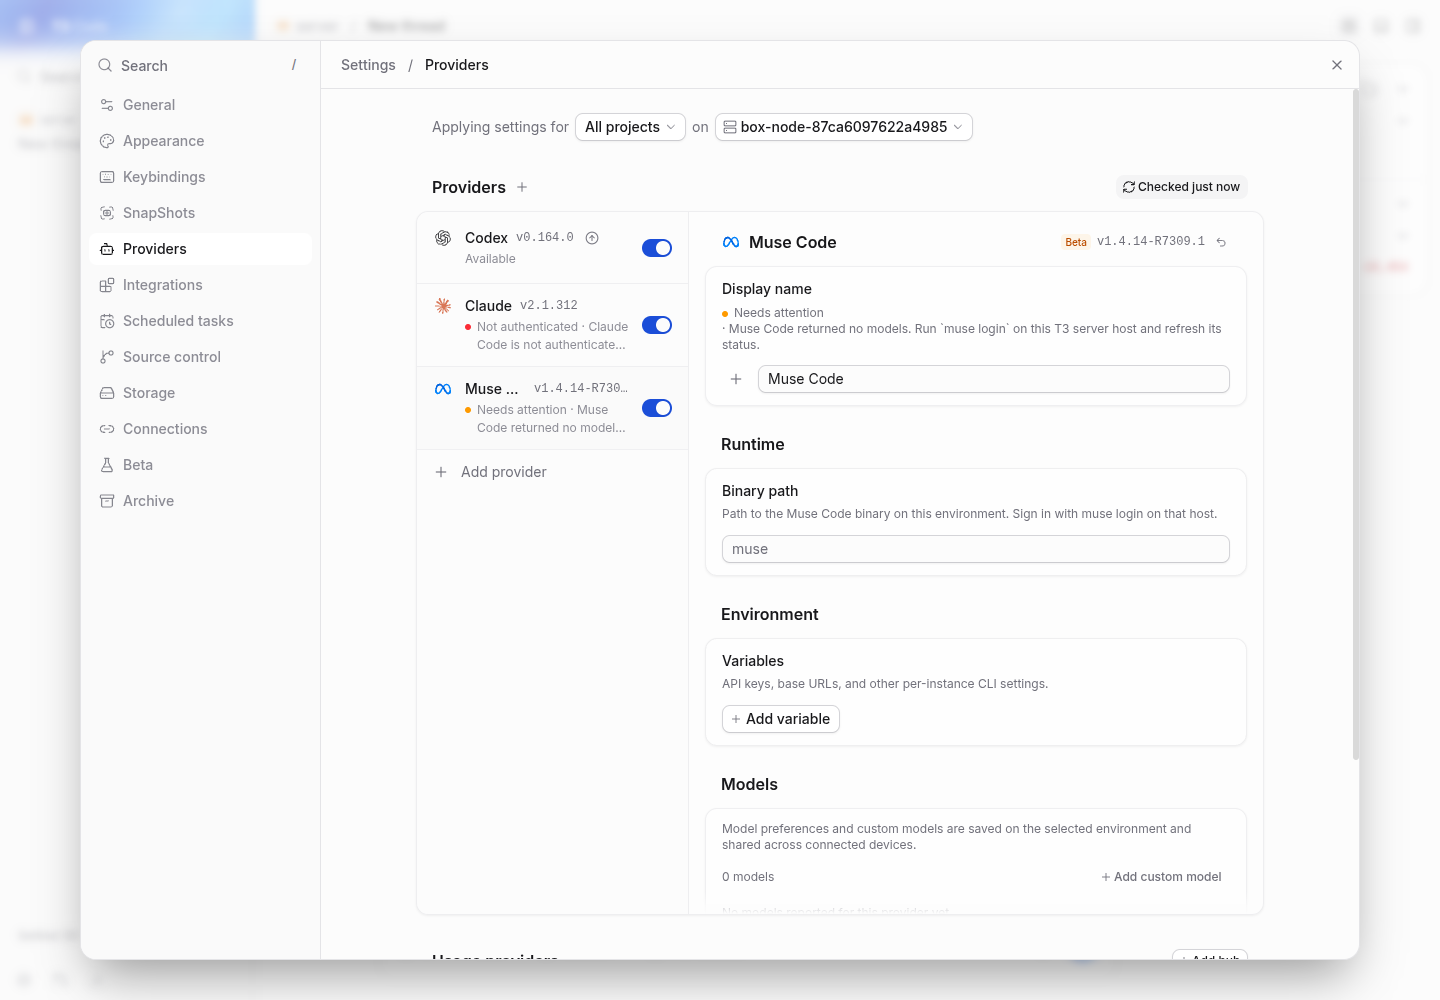1440x1000 pixels.
Task: Open Storage settings
Action: (x=200, y=393)
